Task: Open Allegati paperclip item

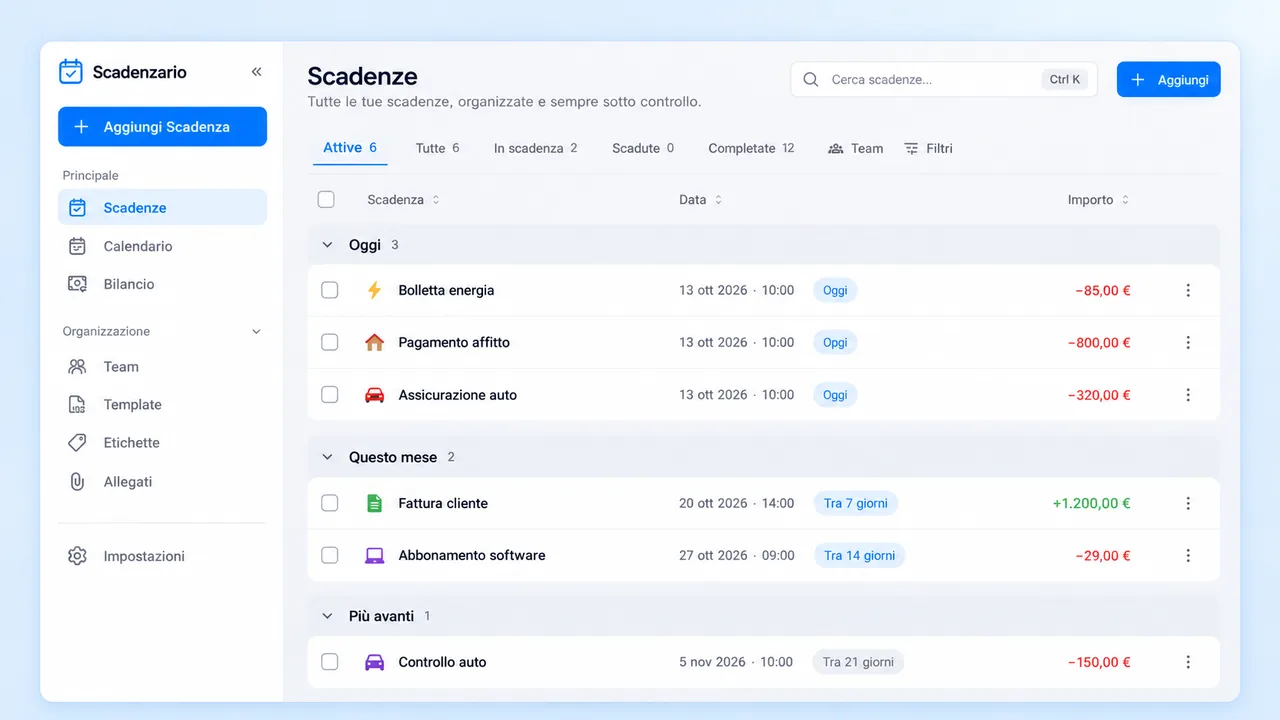Action: coord(162,482)
